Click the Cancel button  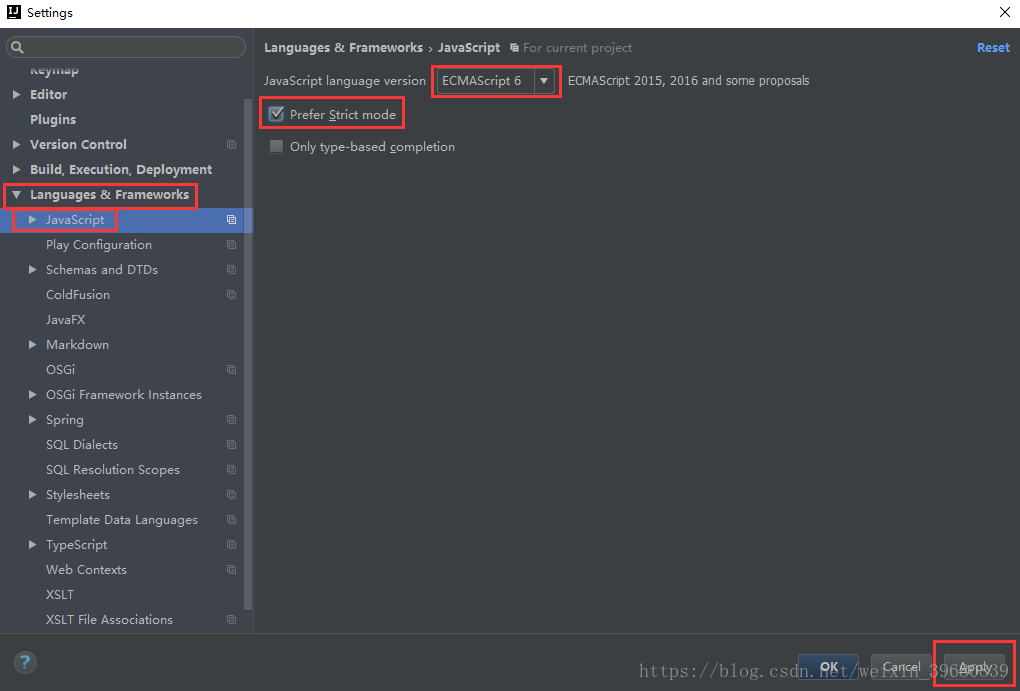pyautogui.click(x=901, y=667)
